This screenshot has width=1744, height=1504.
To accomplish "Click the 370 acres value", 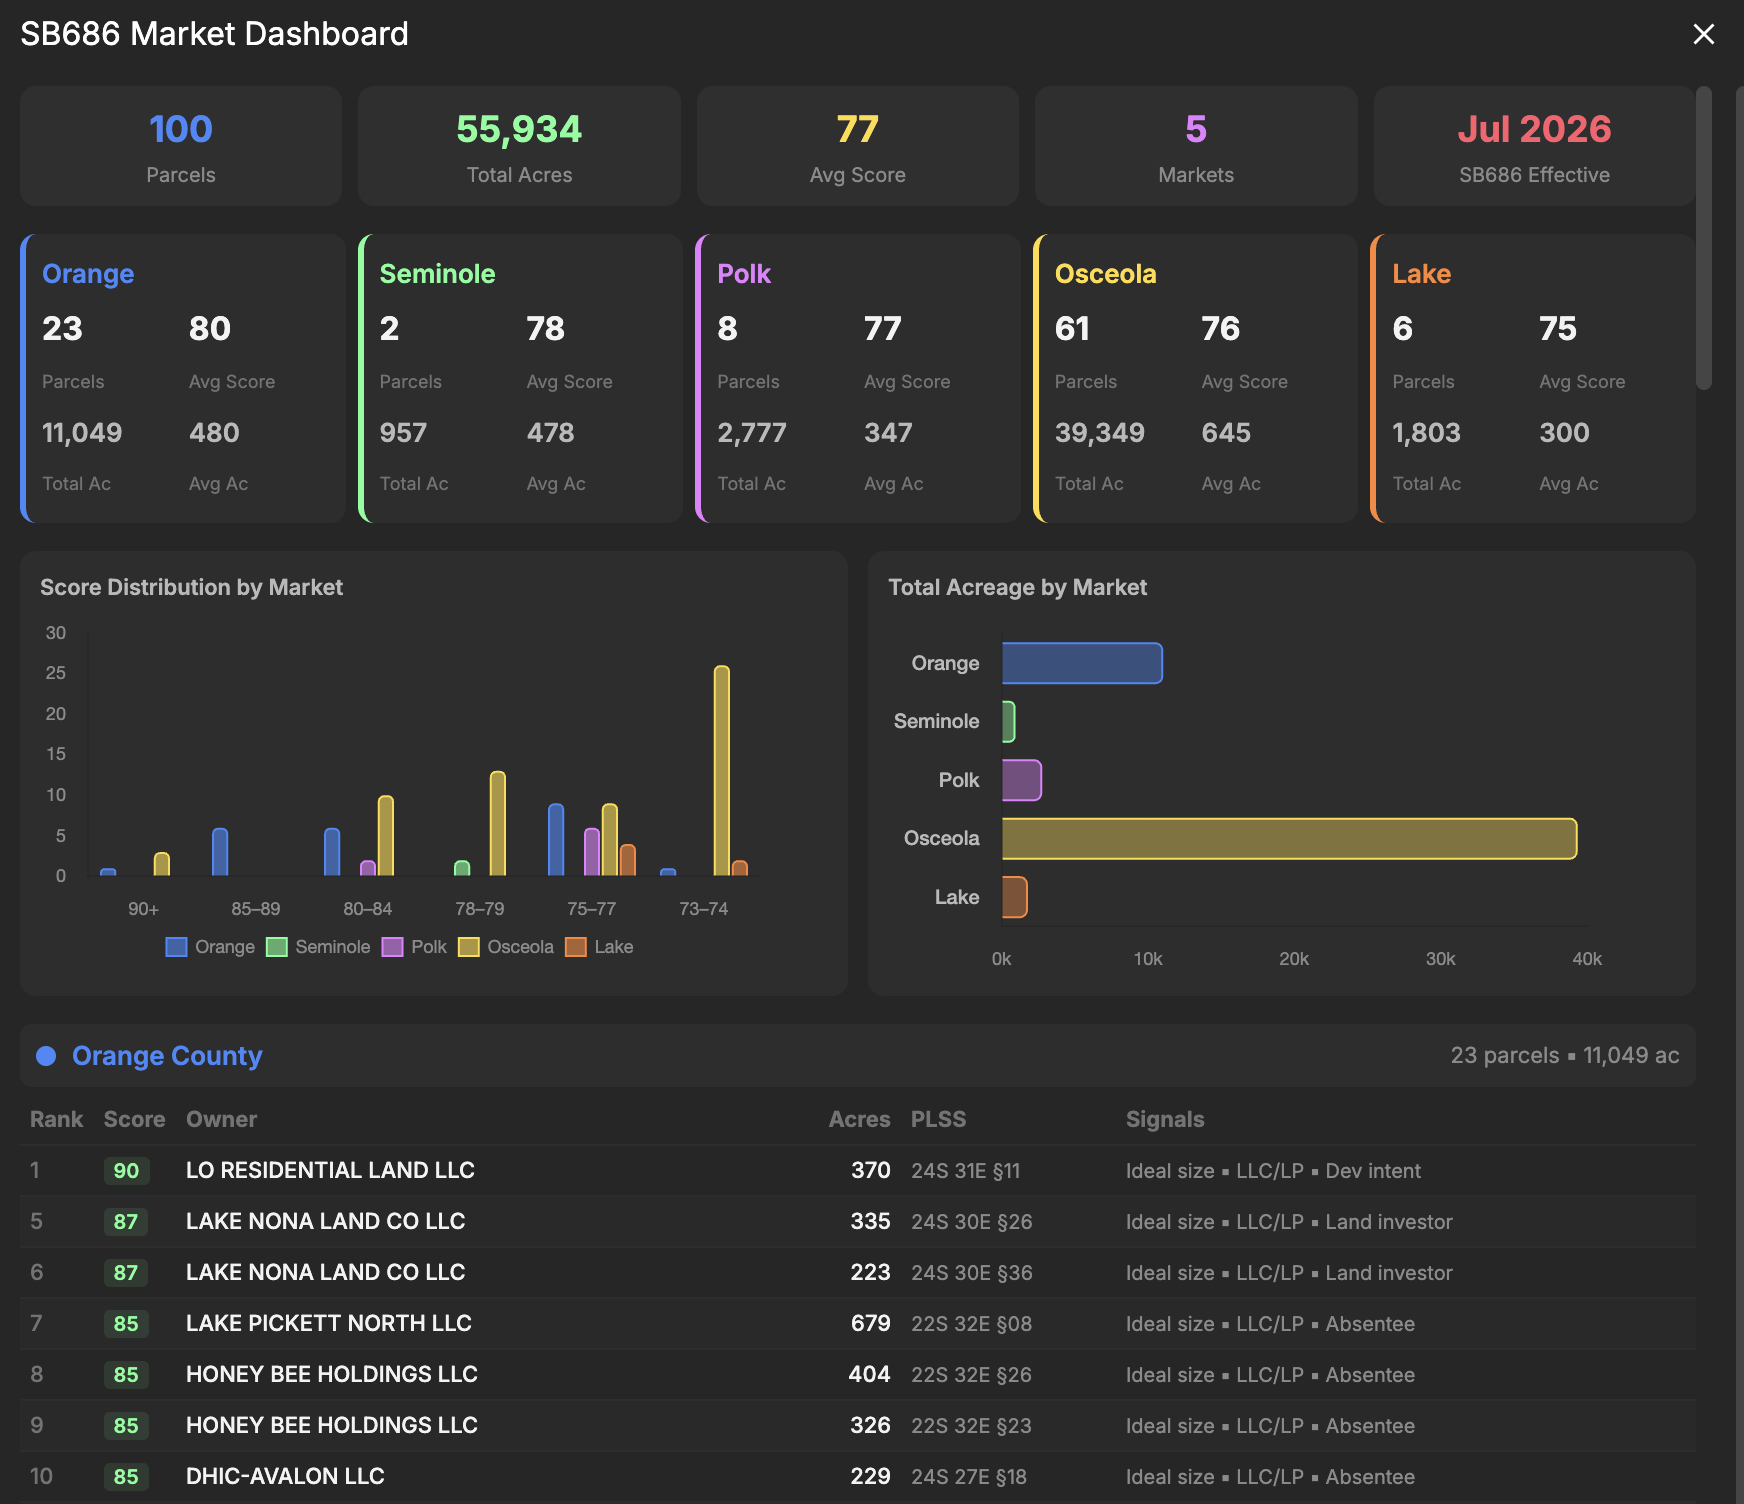I will point(870,1170).
